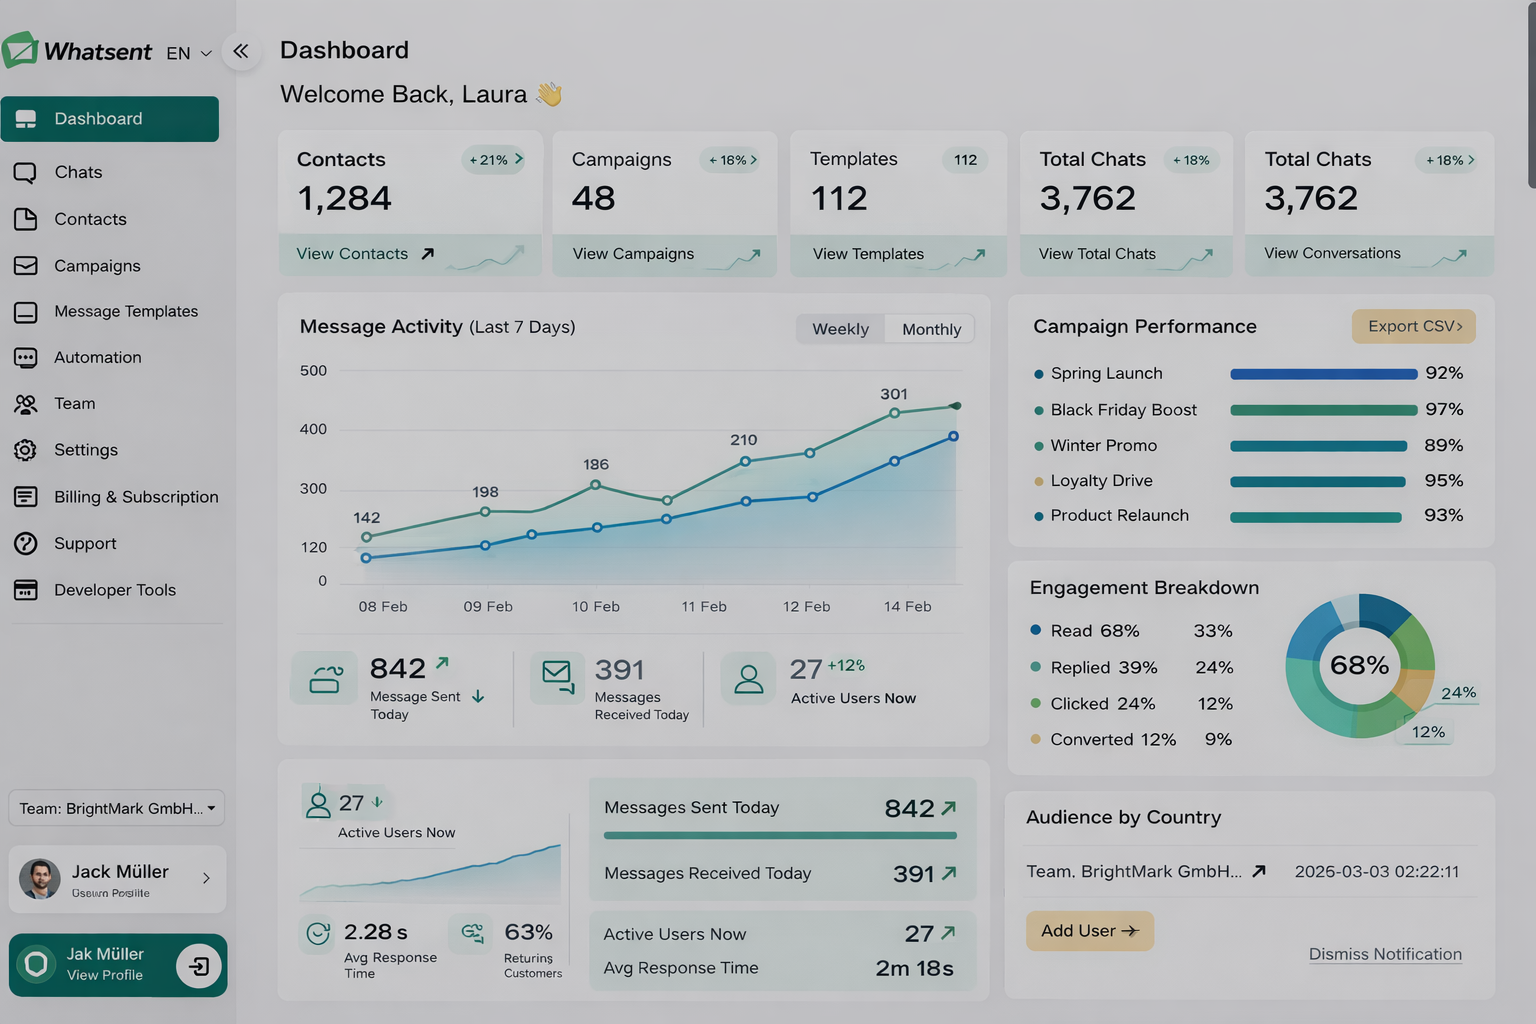Switch the activity chart to Weekly
Screen dimensions: 1536x1024
[840, 329]
